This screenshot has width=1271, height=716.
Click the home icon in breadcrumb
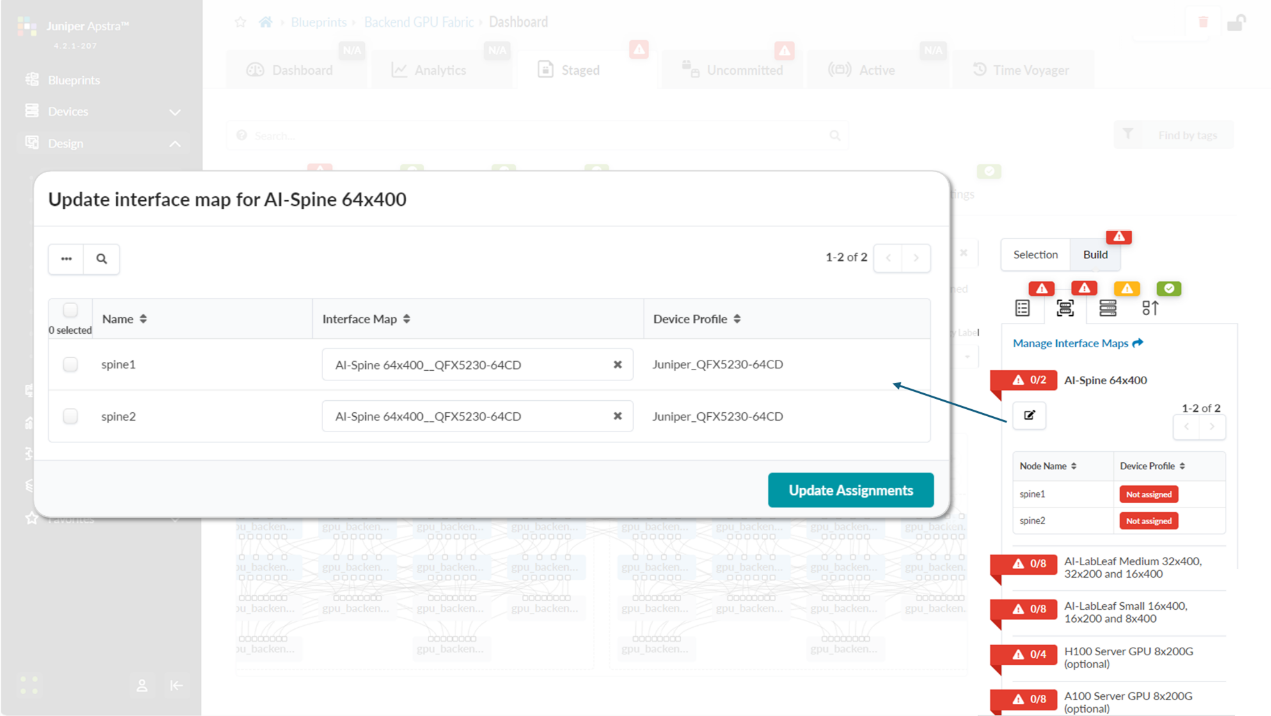point(266,22)
